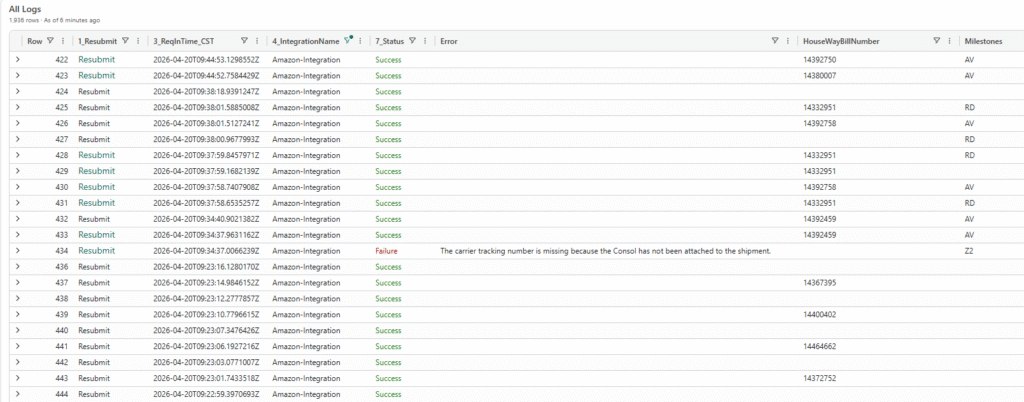Open the 7_Status column options menu
The image size is (1024, 402).
tap(425, 41)
